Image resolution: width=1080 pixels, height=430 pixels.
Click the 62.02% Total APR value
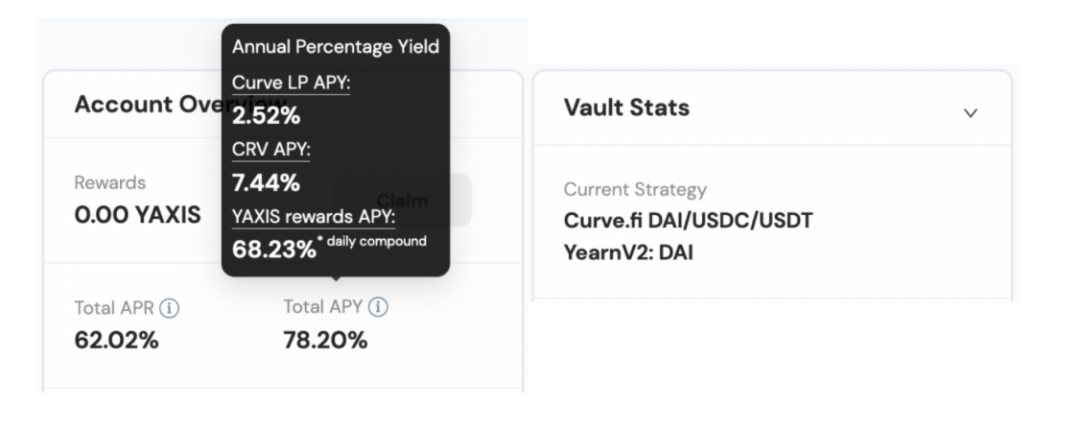[x=116, y=340]
